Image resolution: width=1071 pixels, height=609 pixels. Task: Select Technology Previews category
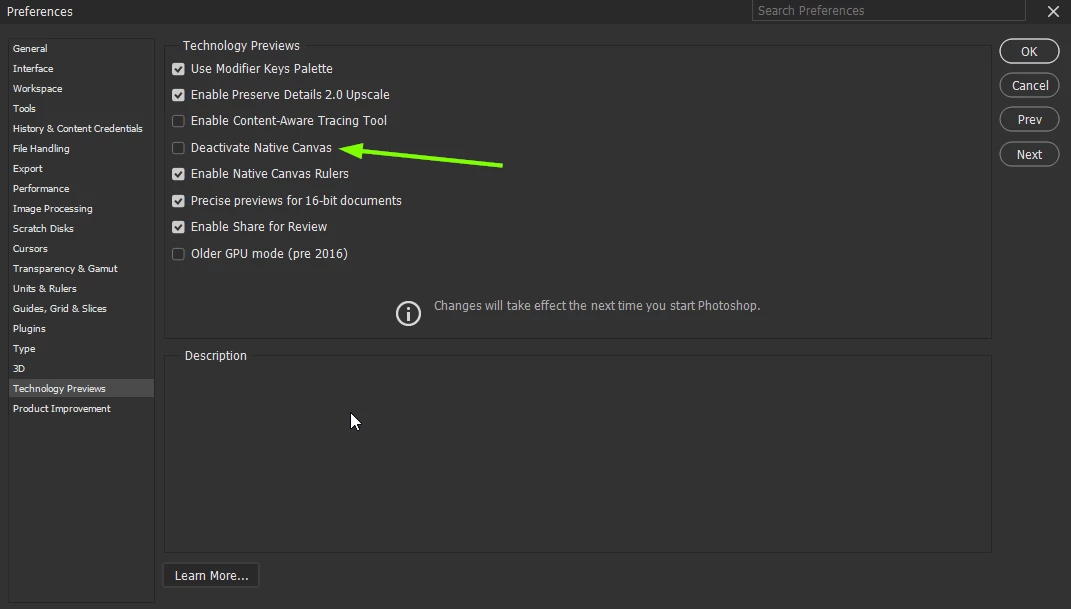coord(81,388)
